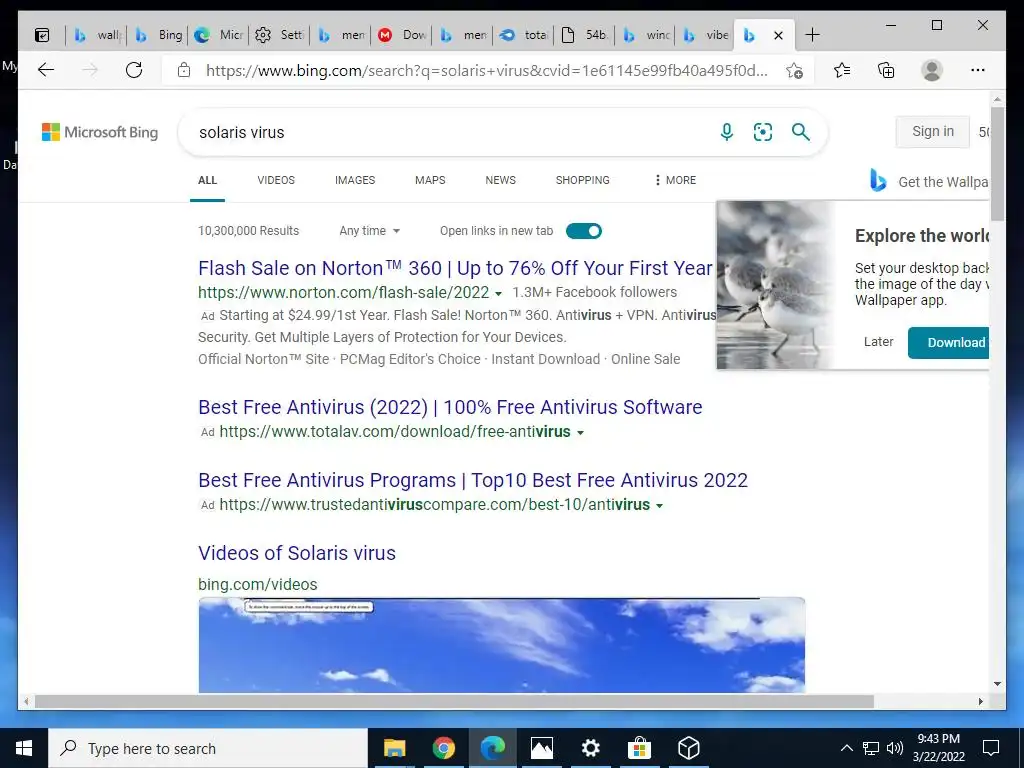Open the blue sky video thumbnail
Screen dimensions: 1024x768
[502, 645]
